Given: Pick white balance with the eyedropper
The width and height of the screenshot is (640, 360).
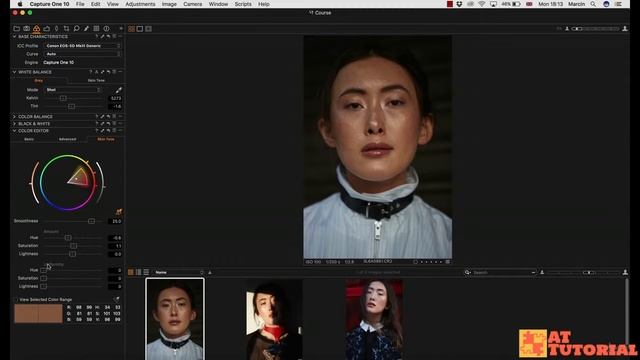Looking at the screenshot, I should click(118, 90).
